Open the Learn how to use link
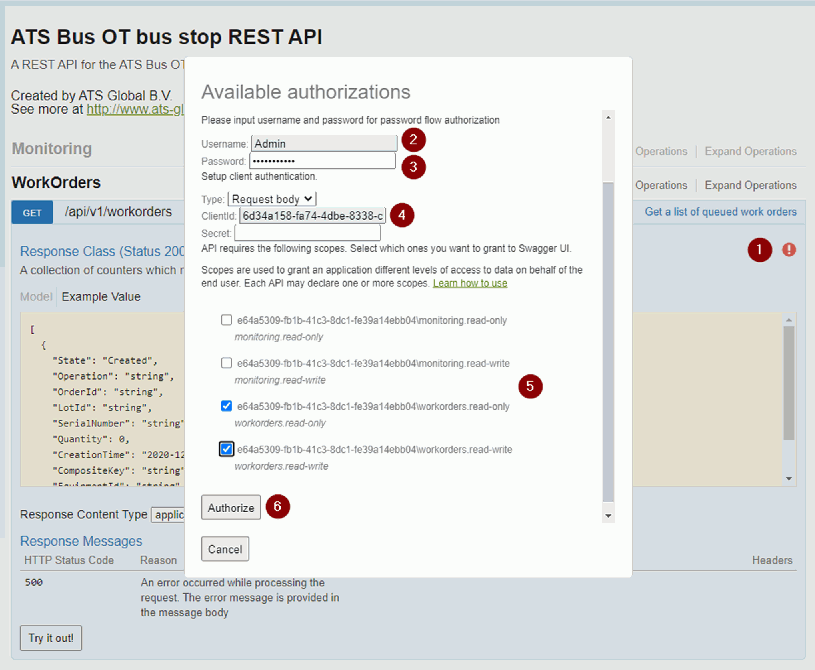Image resolution: width=815 pixels, height=670 pixels. [x=470, y=283]
